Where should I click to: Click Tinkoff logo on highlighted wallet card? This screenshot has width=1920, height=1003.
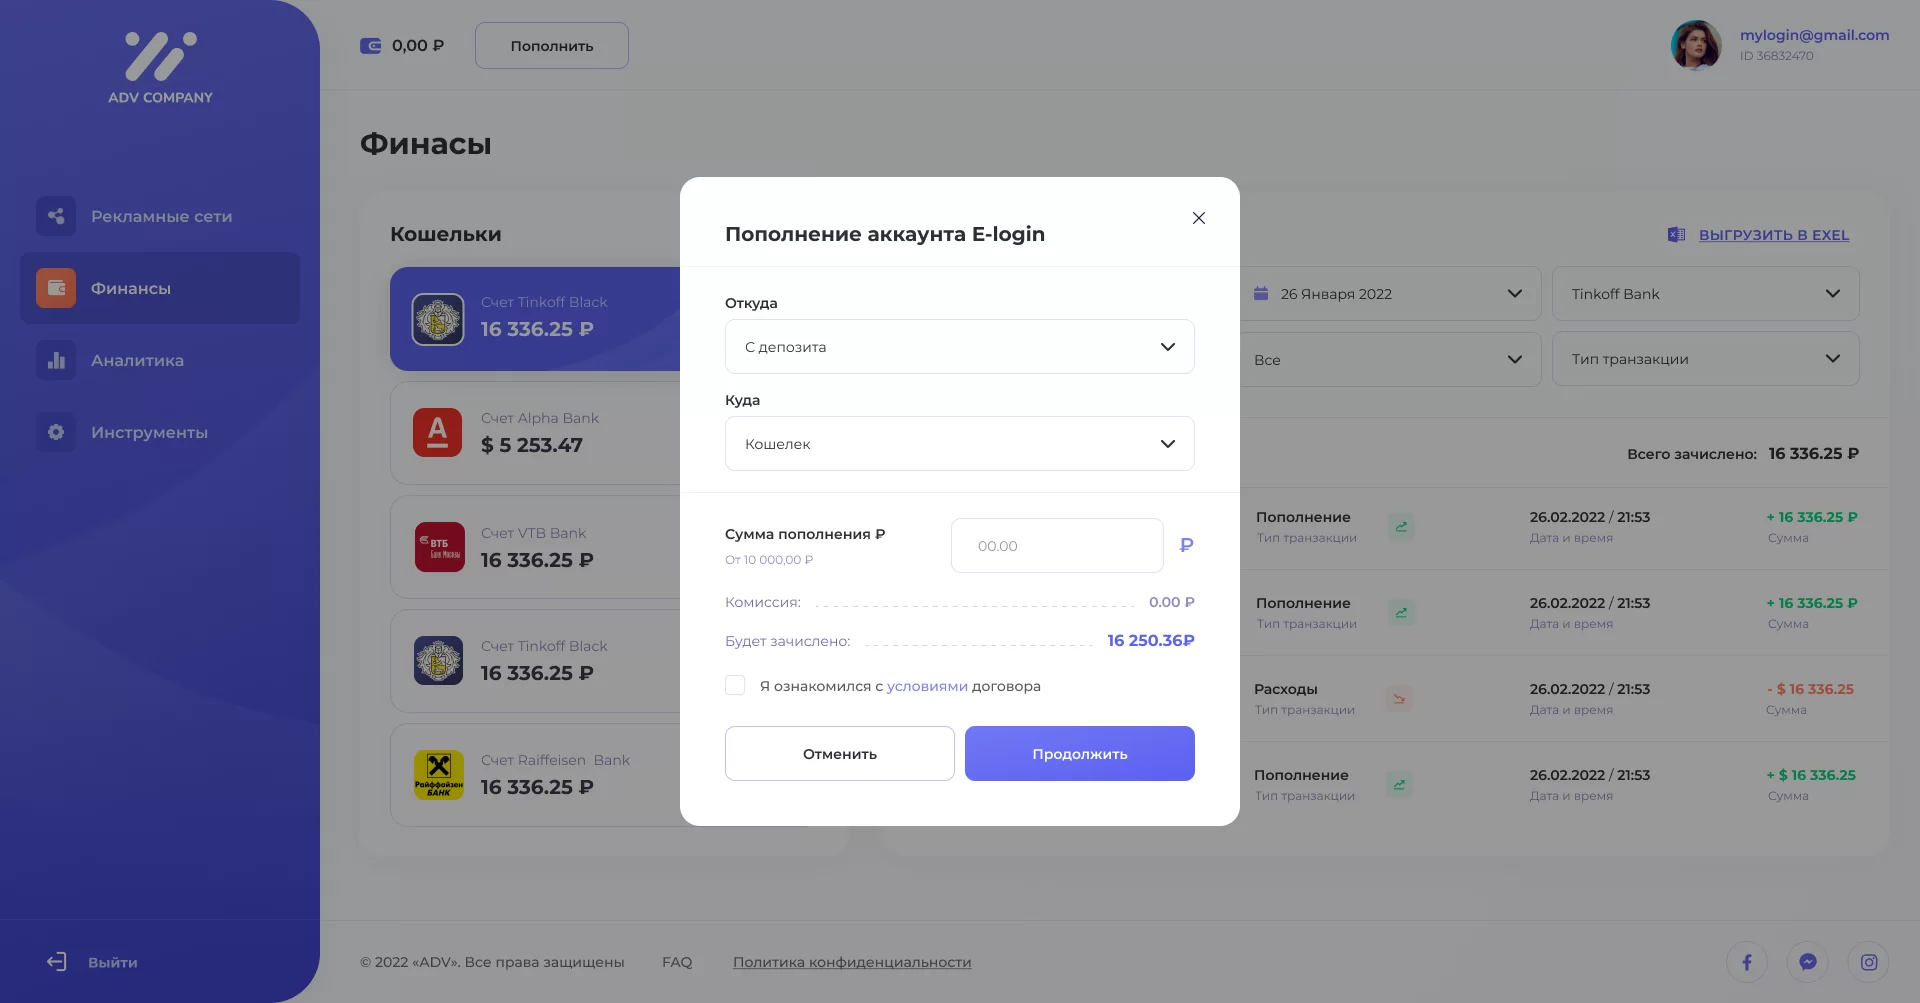click(438, 319)
